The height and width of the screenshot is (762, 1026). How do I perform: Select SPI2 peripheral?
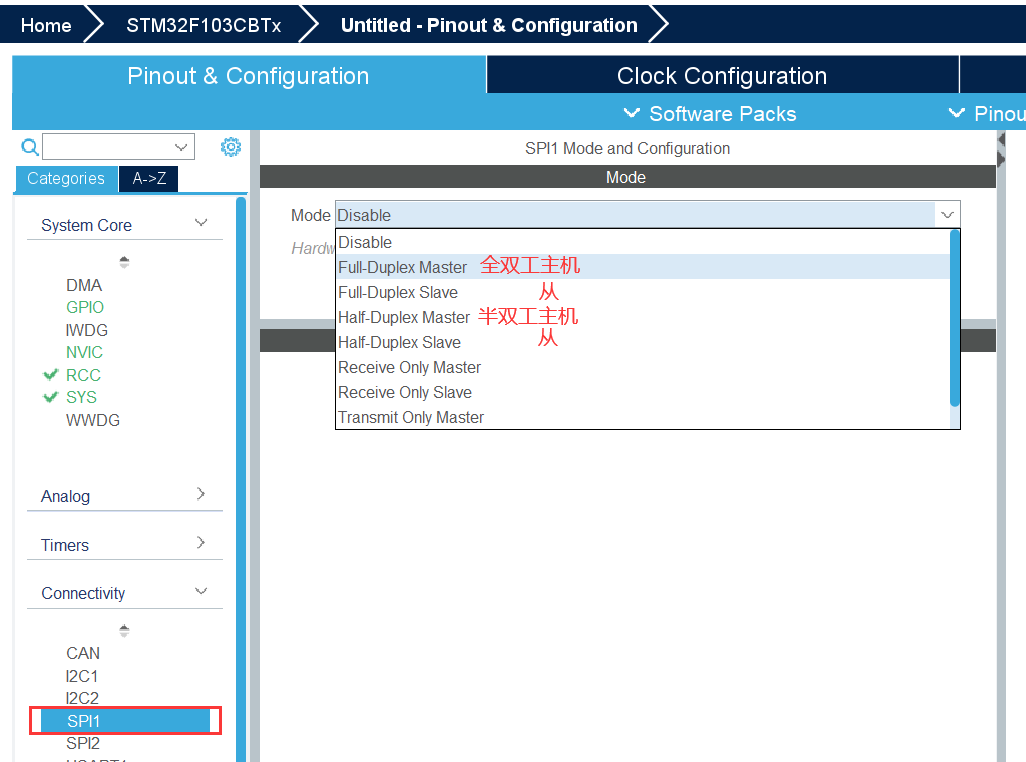(x=83, y=744)
